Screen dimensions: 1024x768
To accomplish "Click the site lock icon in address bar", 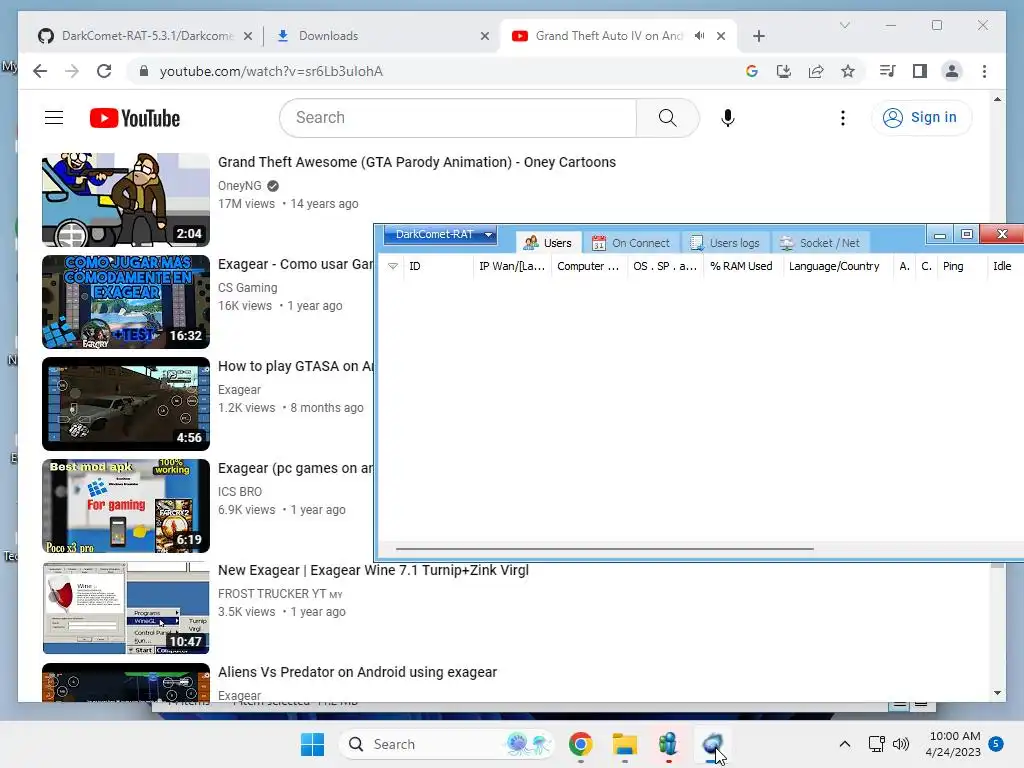I will click(144, 71).
